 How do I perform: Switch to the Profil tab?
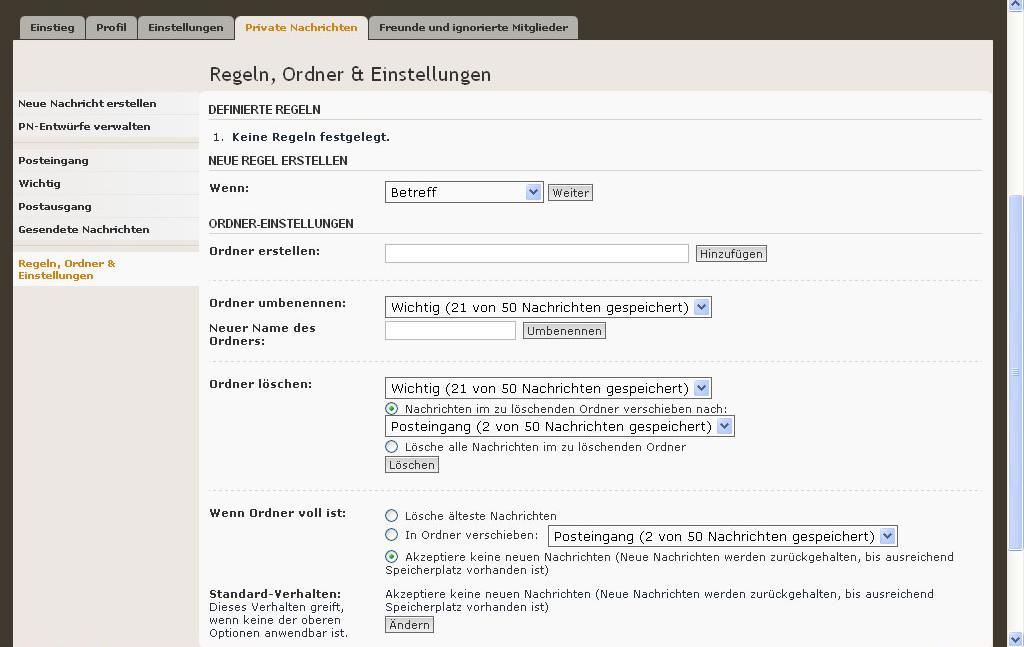coord(111,28)
